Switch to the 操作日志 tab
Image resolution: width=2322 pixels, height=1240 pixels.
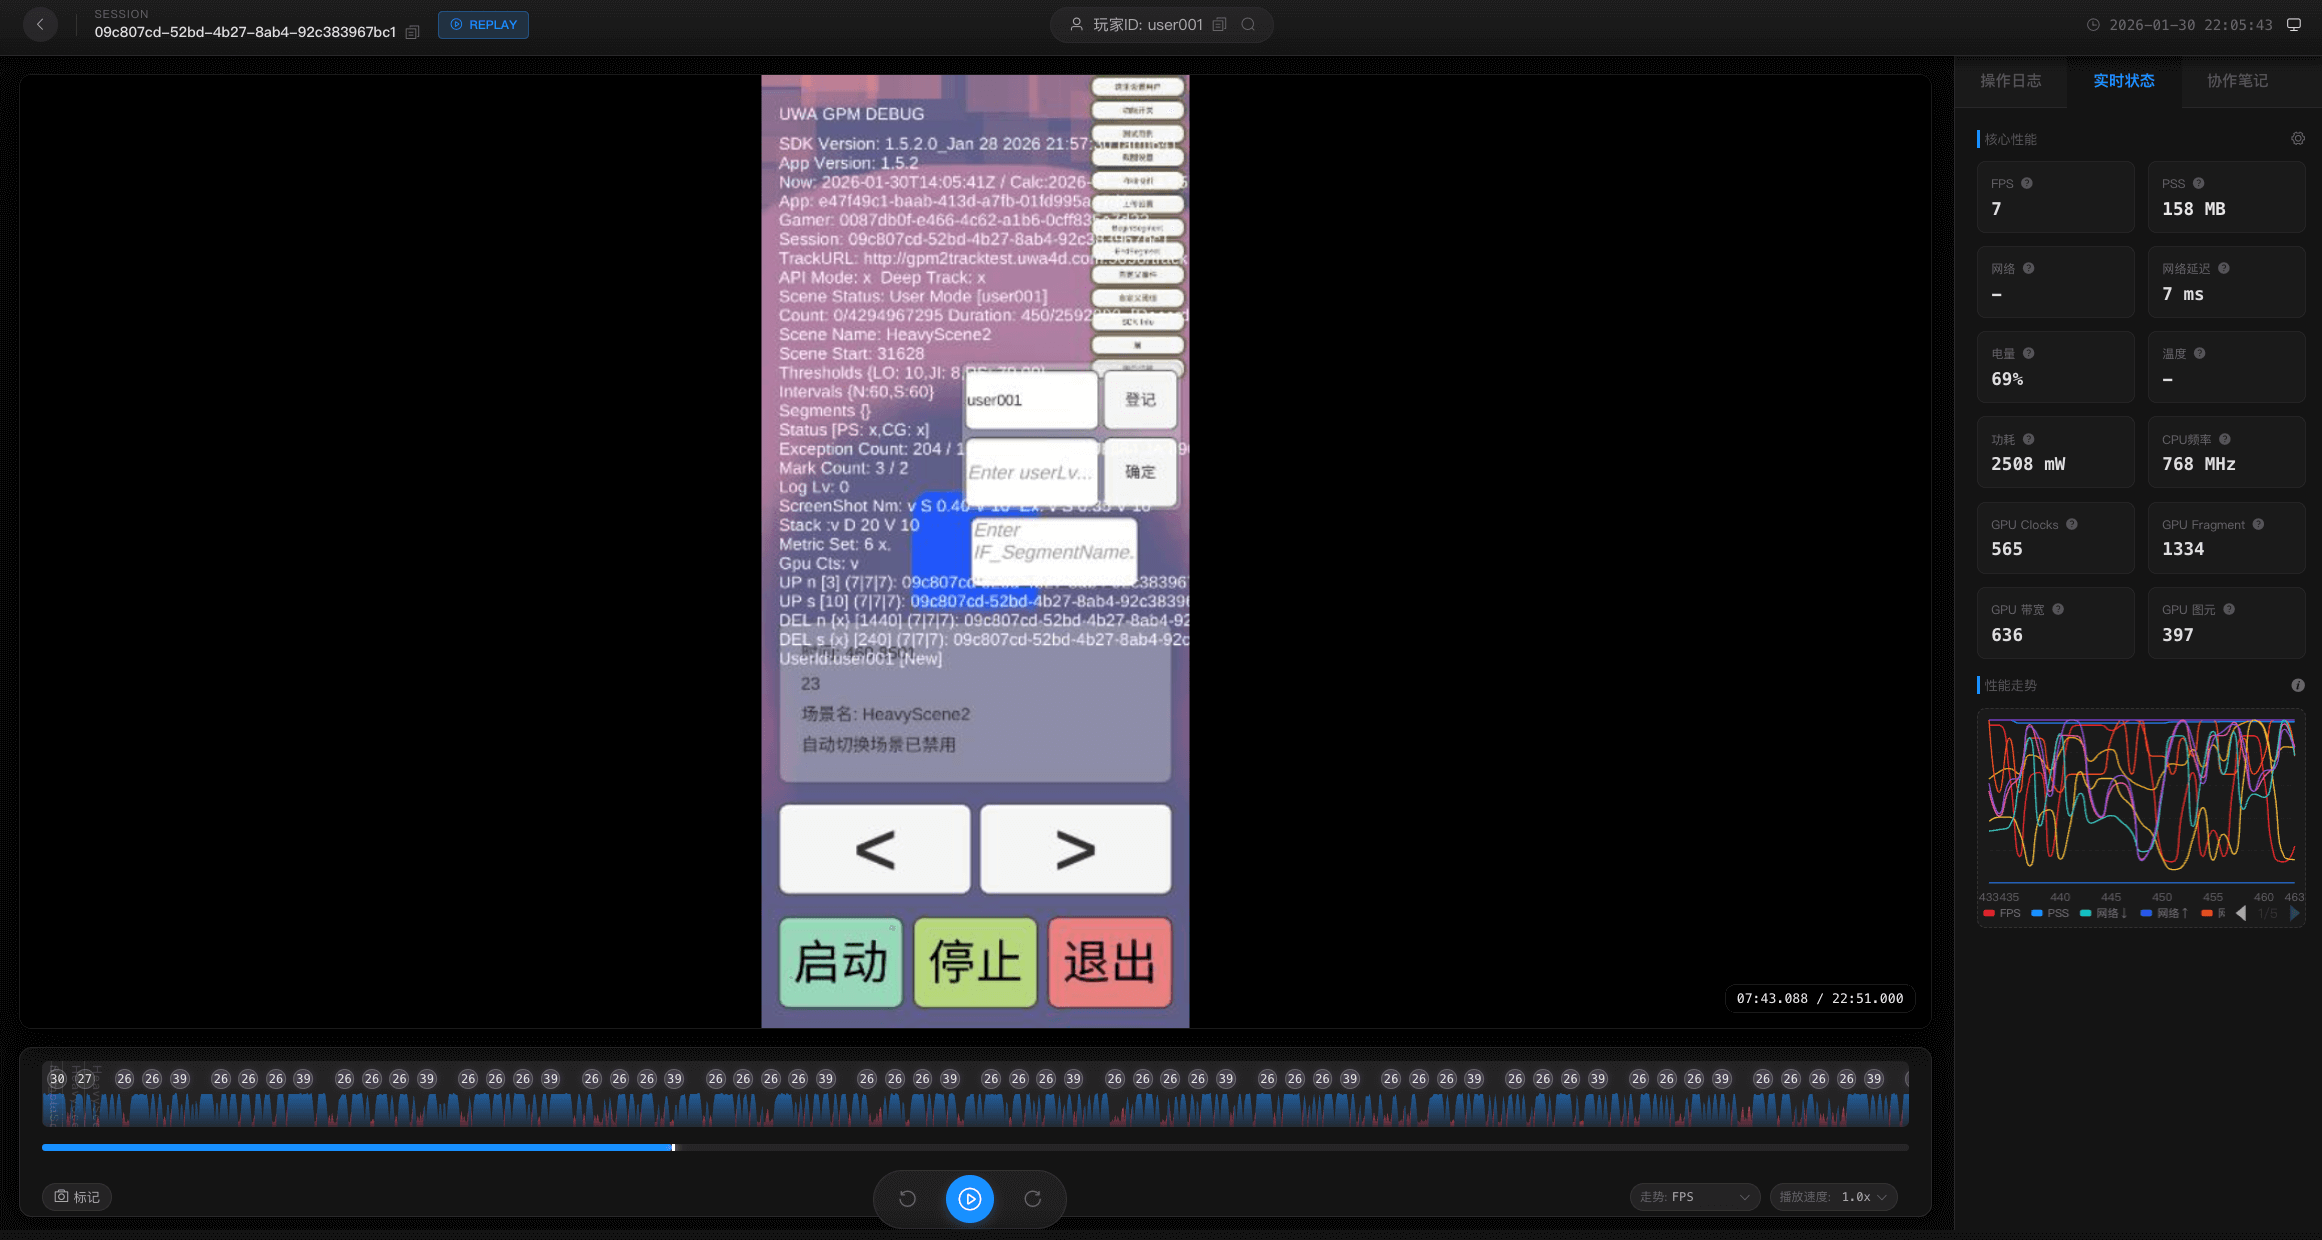(x=2010, y=81)
